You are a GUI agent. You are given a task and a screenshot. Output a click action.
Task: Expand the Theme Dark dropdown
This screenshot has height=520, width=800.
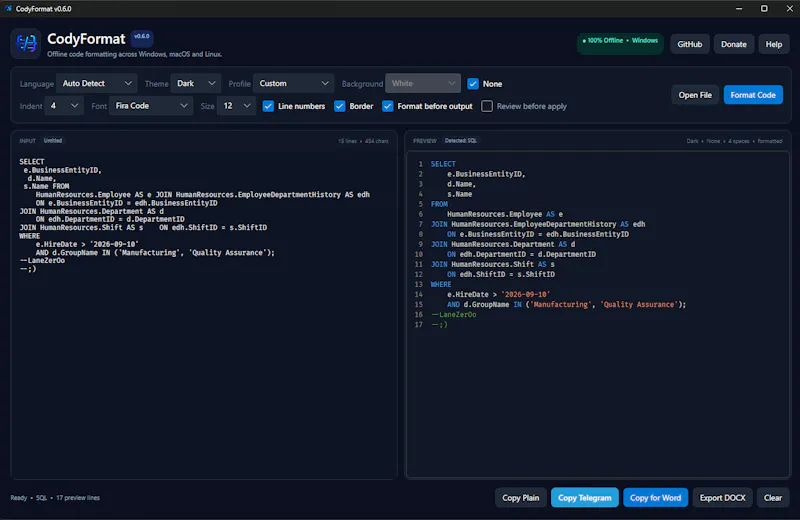click(196, 83)
